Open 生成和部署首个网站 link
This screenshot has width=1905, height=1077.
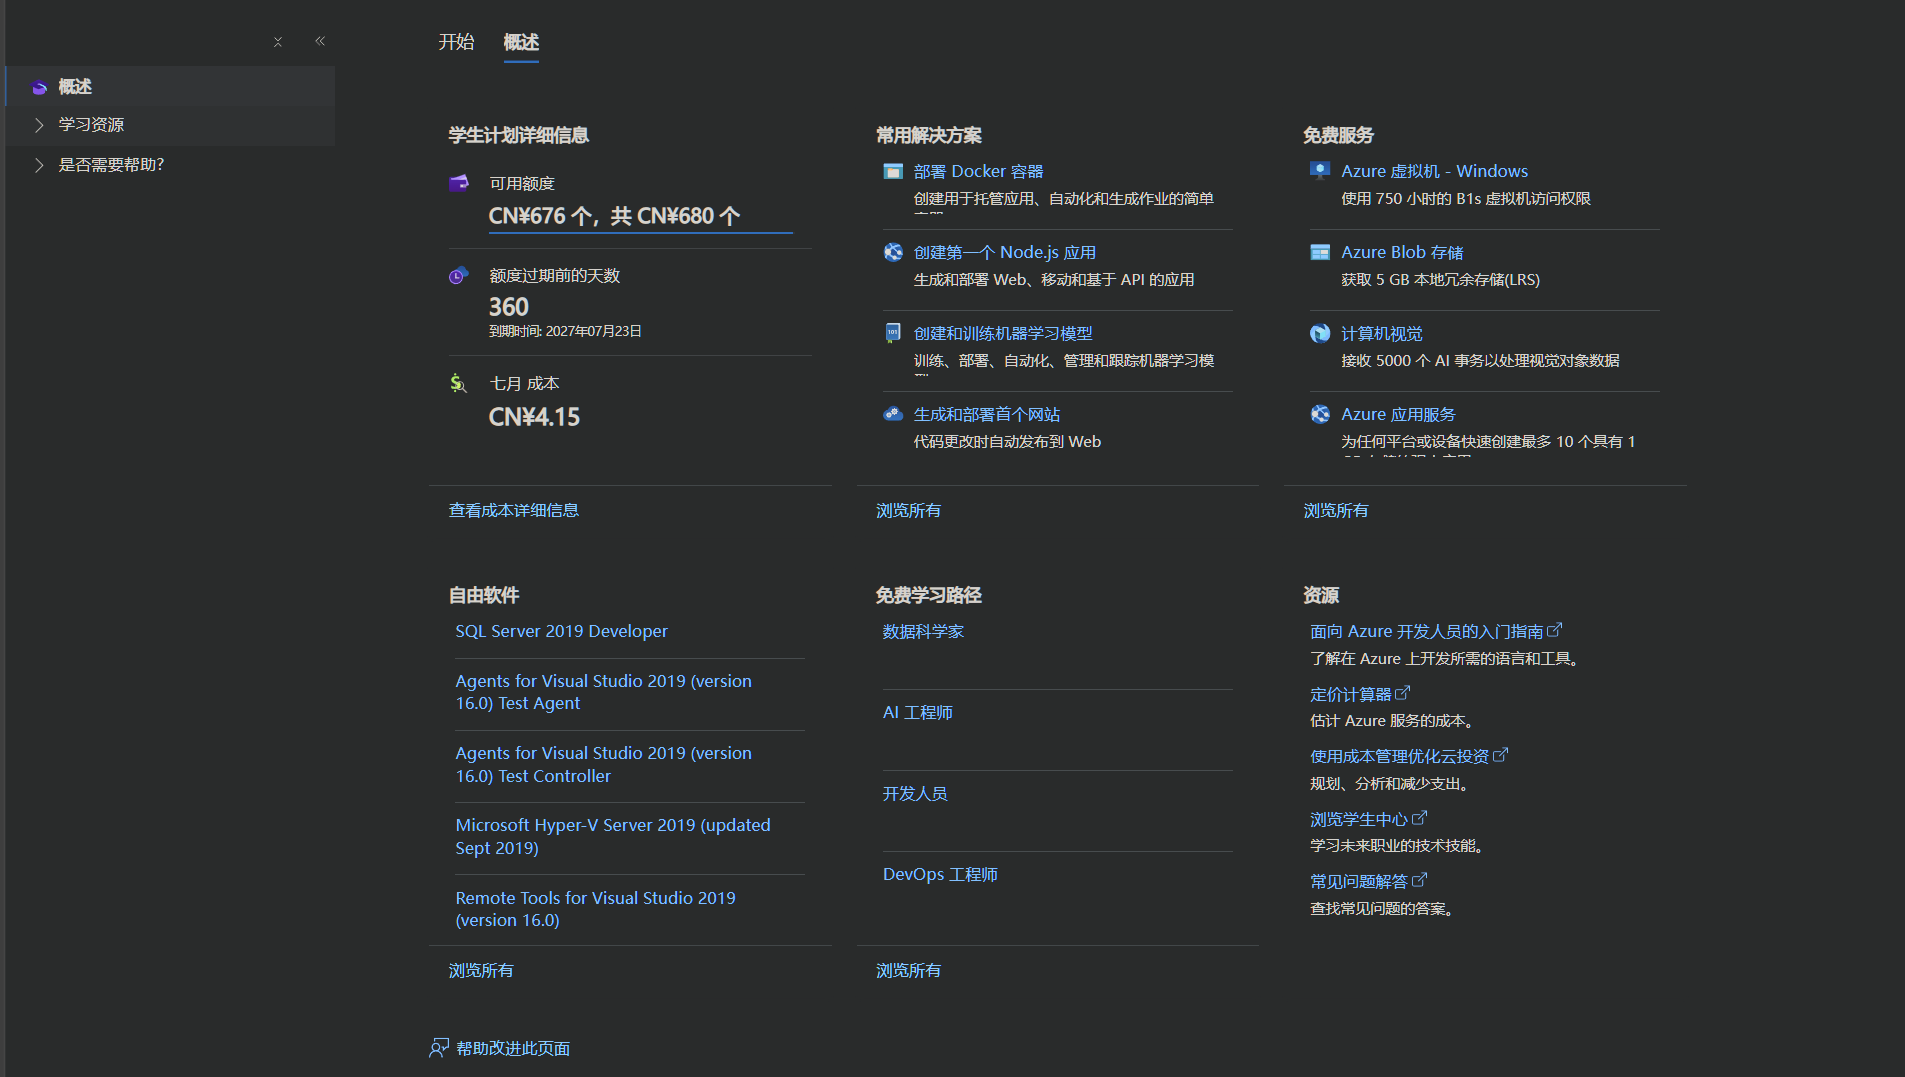pyautogui.click(x=987, y=414)
